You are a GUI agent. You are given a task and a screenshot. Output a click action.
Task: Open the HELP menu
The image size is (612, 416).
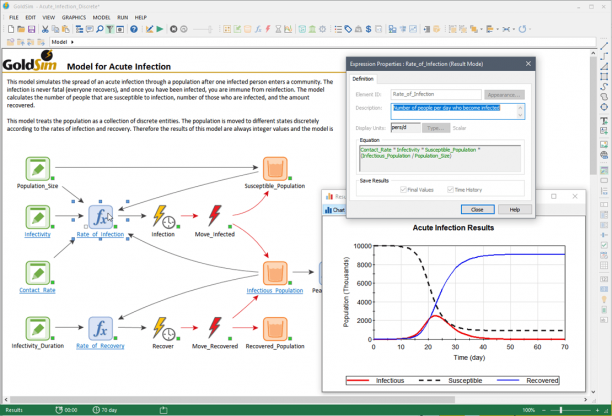[141, 18]
